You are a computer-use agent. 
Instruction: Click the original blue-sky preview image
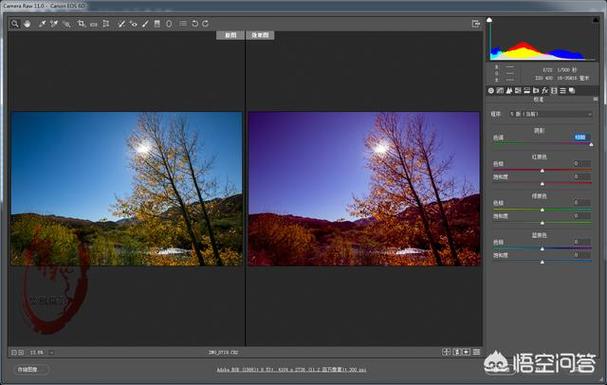click(127, 189)
